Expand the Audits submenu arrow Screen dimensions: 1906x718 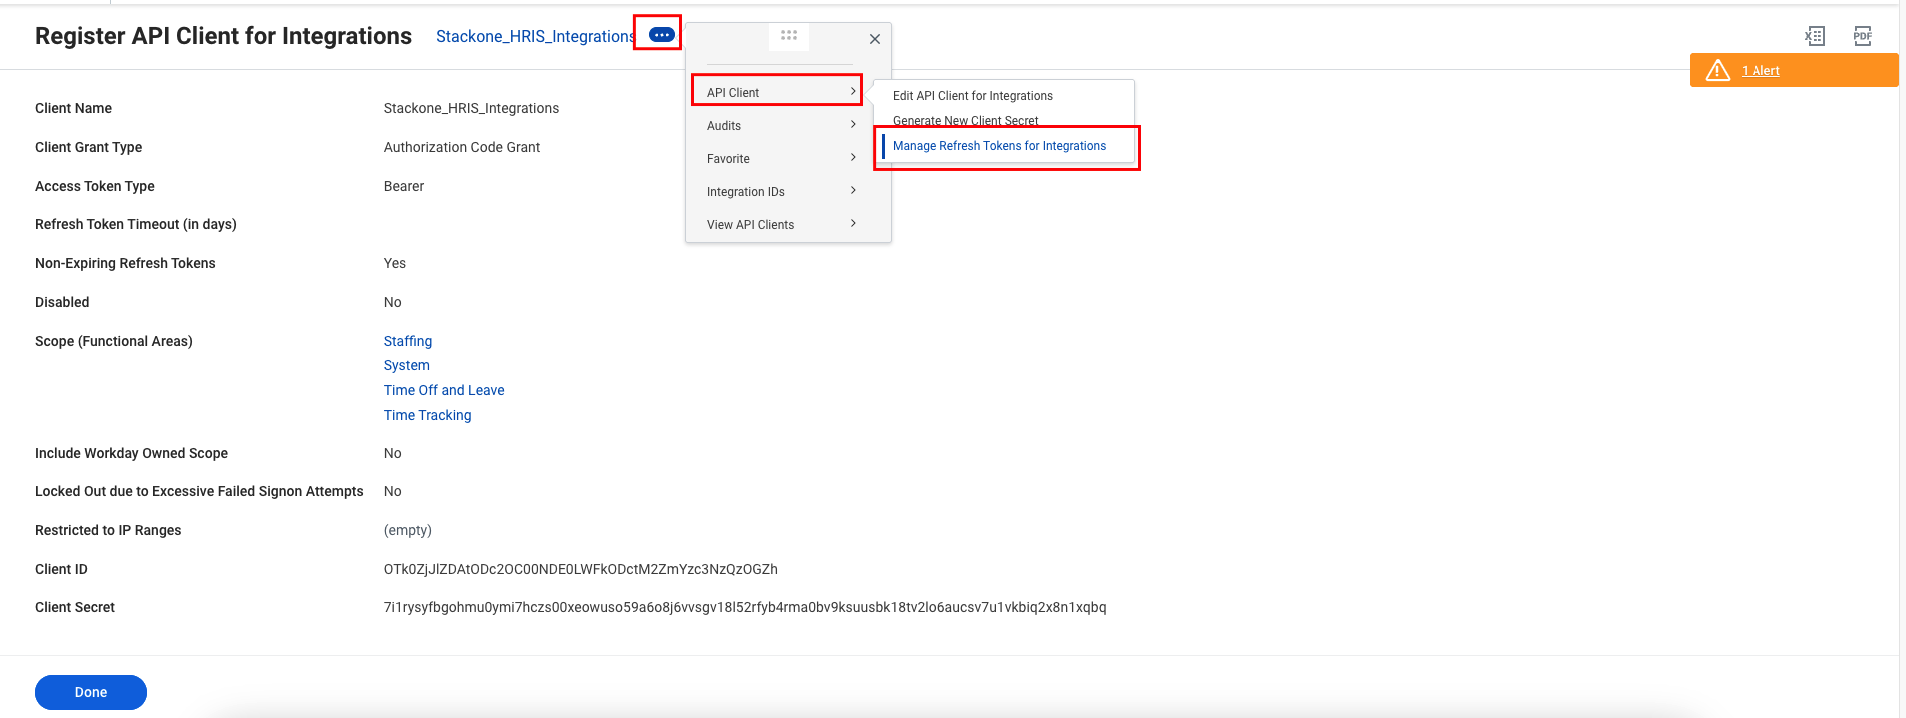[853, 125]
